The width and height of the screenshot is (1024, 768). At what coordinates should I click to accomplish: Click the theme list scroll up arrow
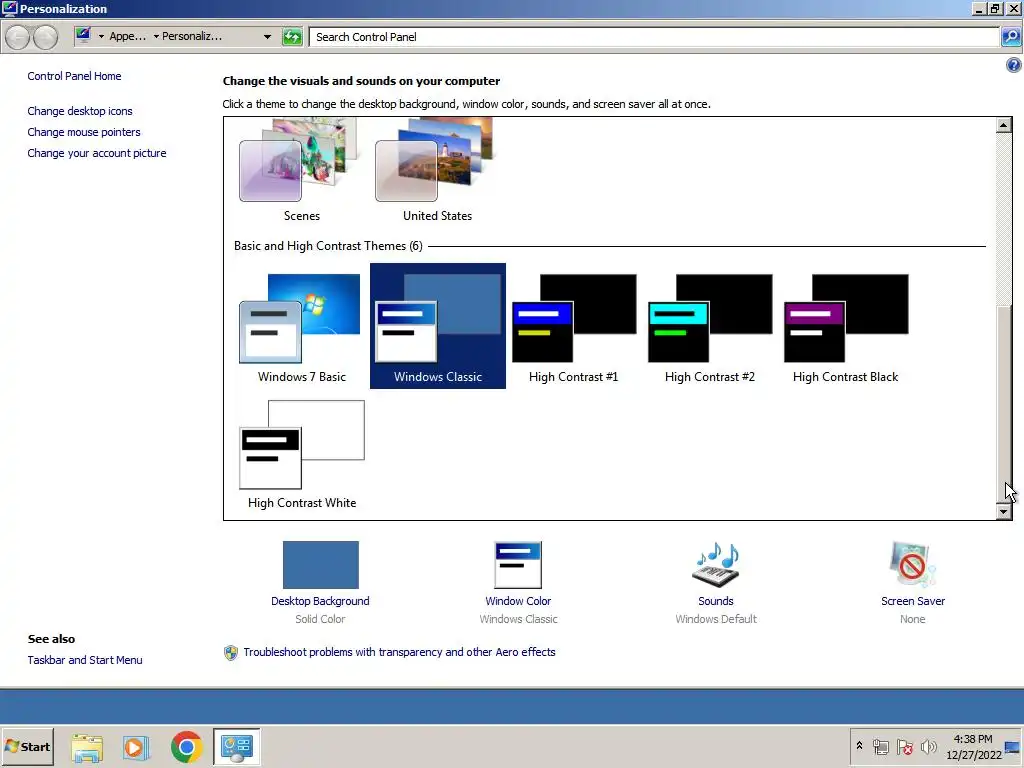click(1004, 125)
